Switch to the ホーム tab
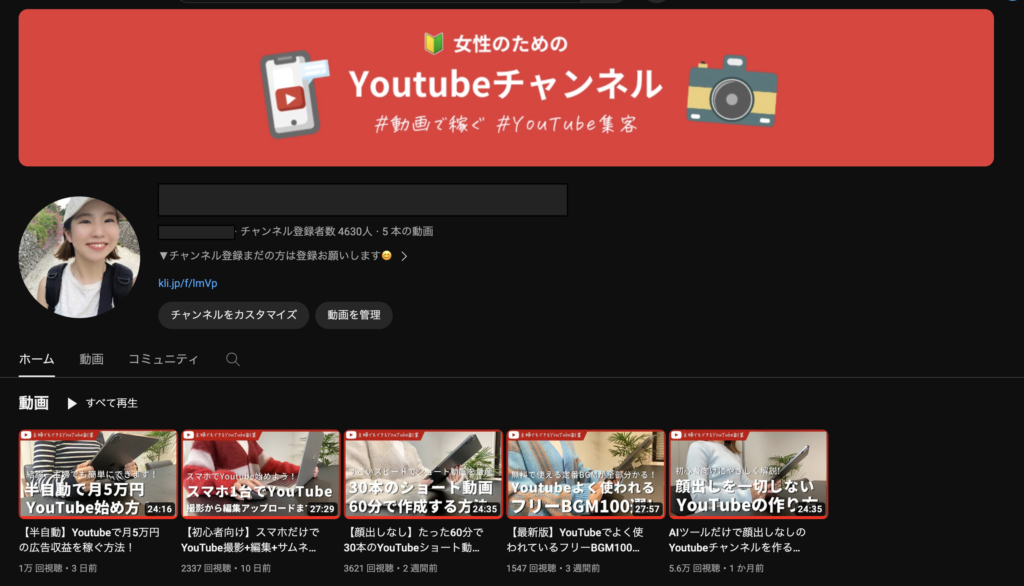Screen dimensions: 1024x586 [37, 359]
